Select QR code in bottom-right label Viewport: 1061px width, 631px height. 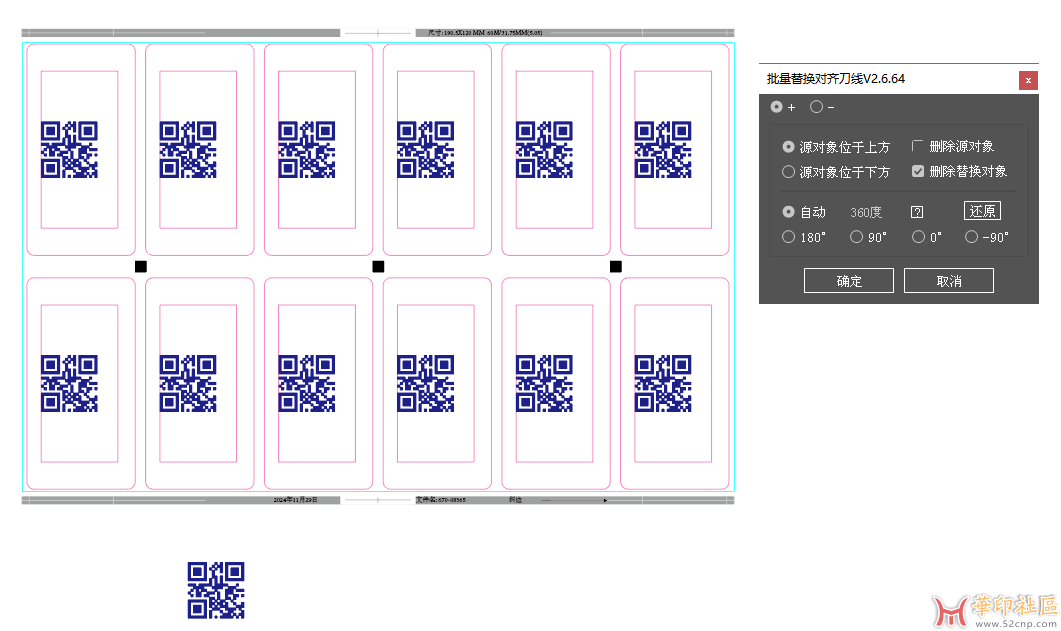663,383
